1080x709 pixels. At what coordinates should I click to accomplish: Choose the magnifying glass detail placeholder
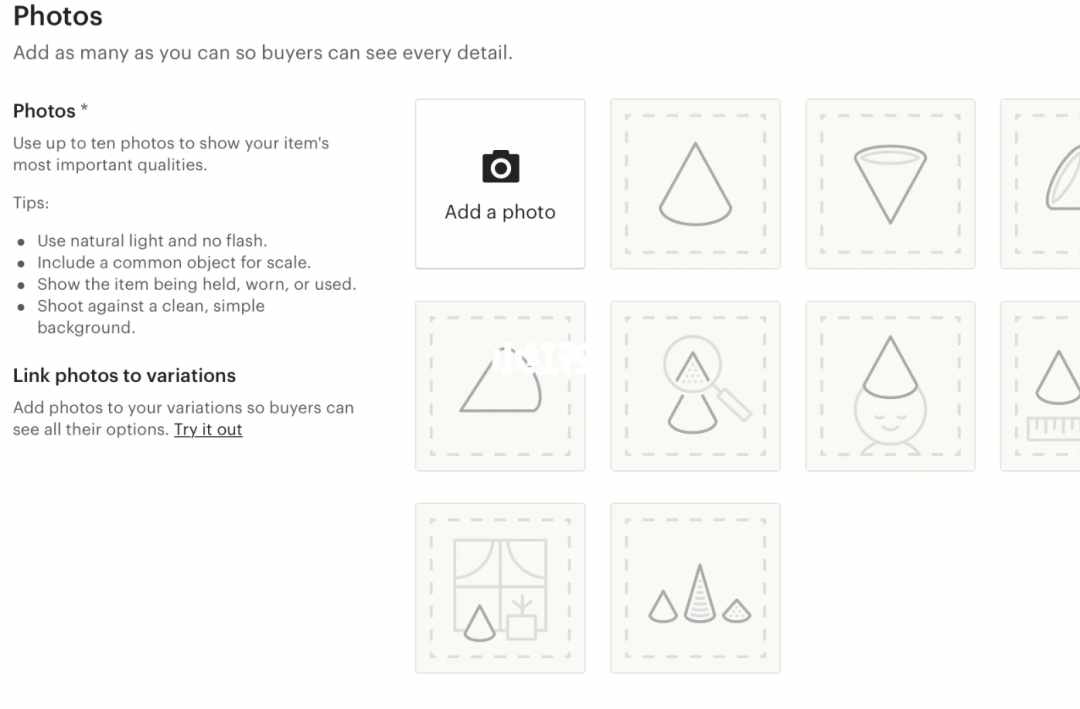[696, 386]
